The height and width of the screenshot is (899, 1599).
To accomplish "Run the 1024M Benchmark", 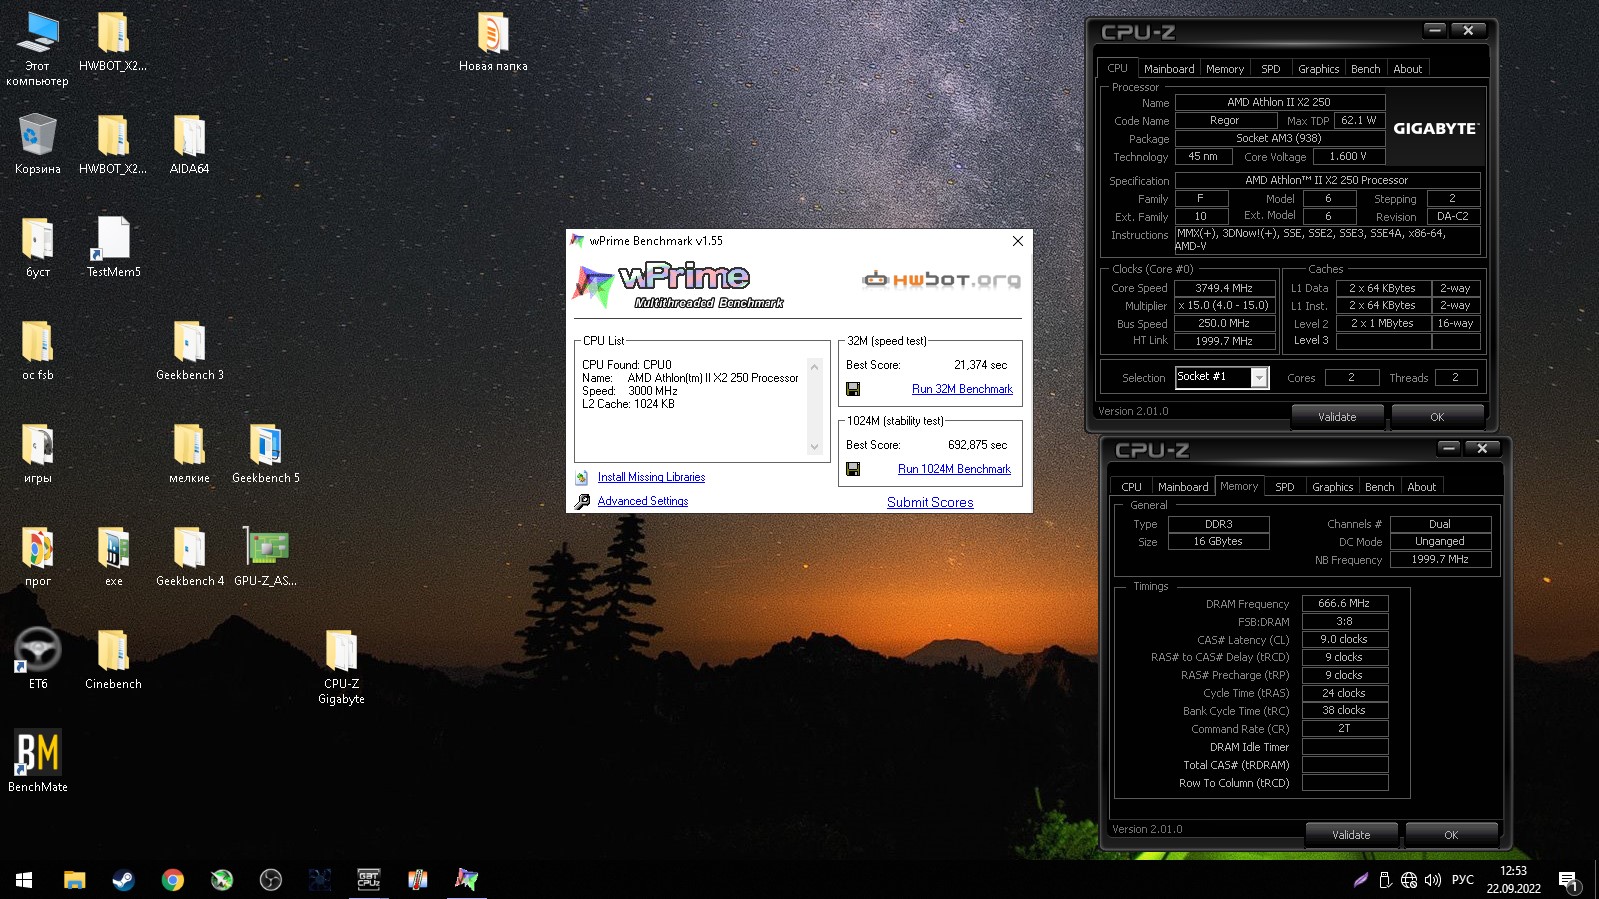I will tap(954, 469).
